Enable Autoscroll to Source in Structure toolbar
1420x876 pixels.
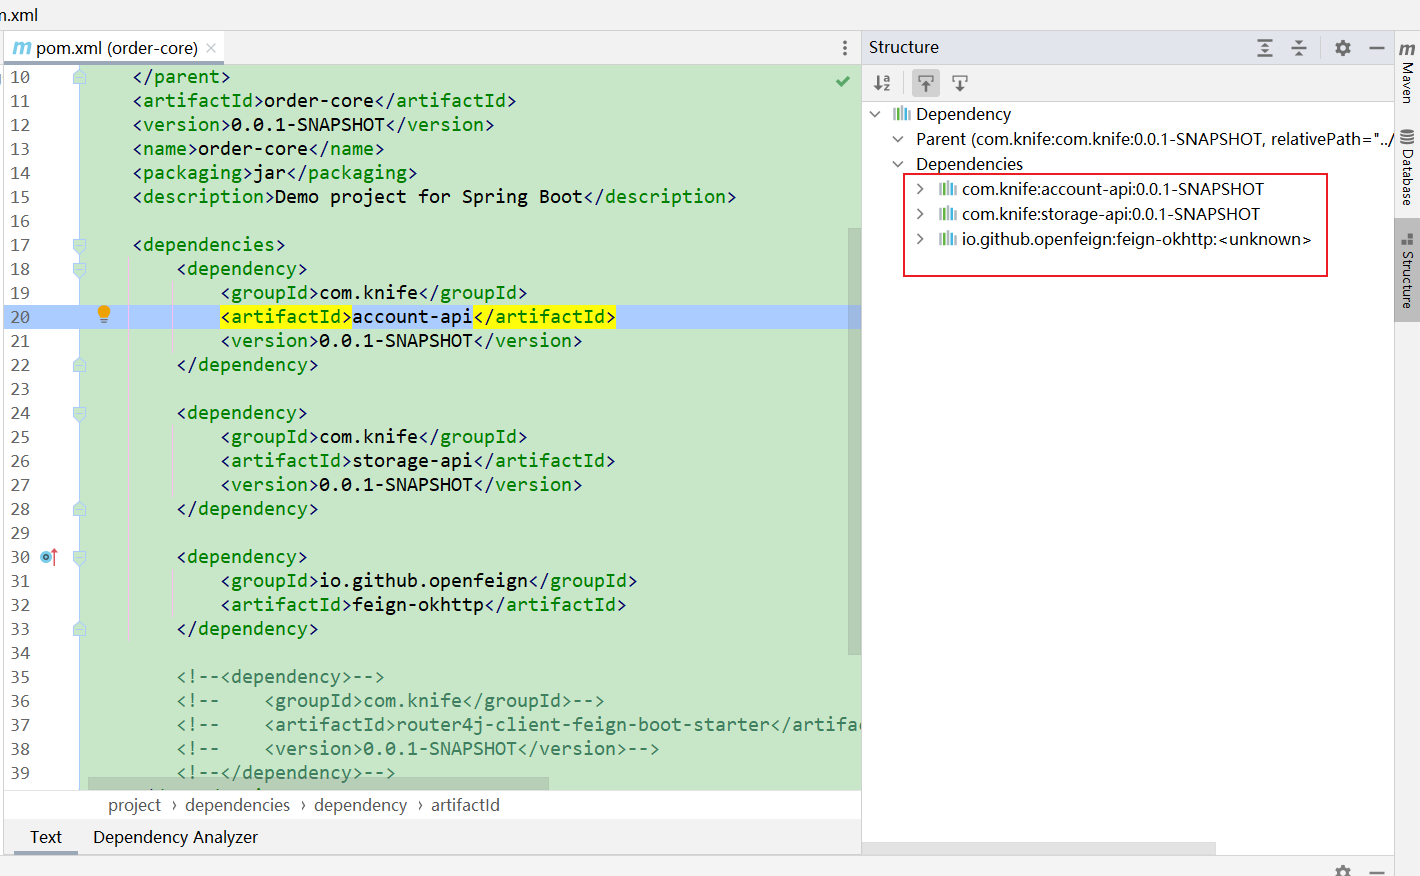coord(960,83)
